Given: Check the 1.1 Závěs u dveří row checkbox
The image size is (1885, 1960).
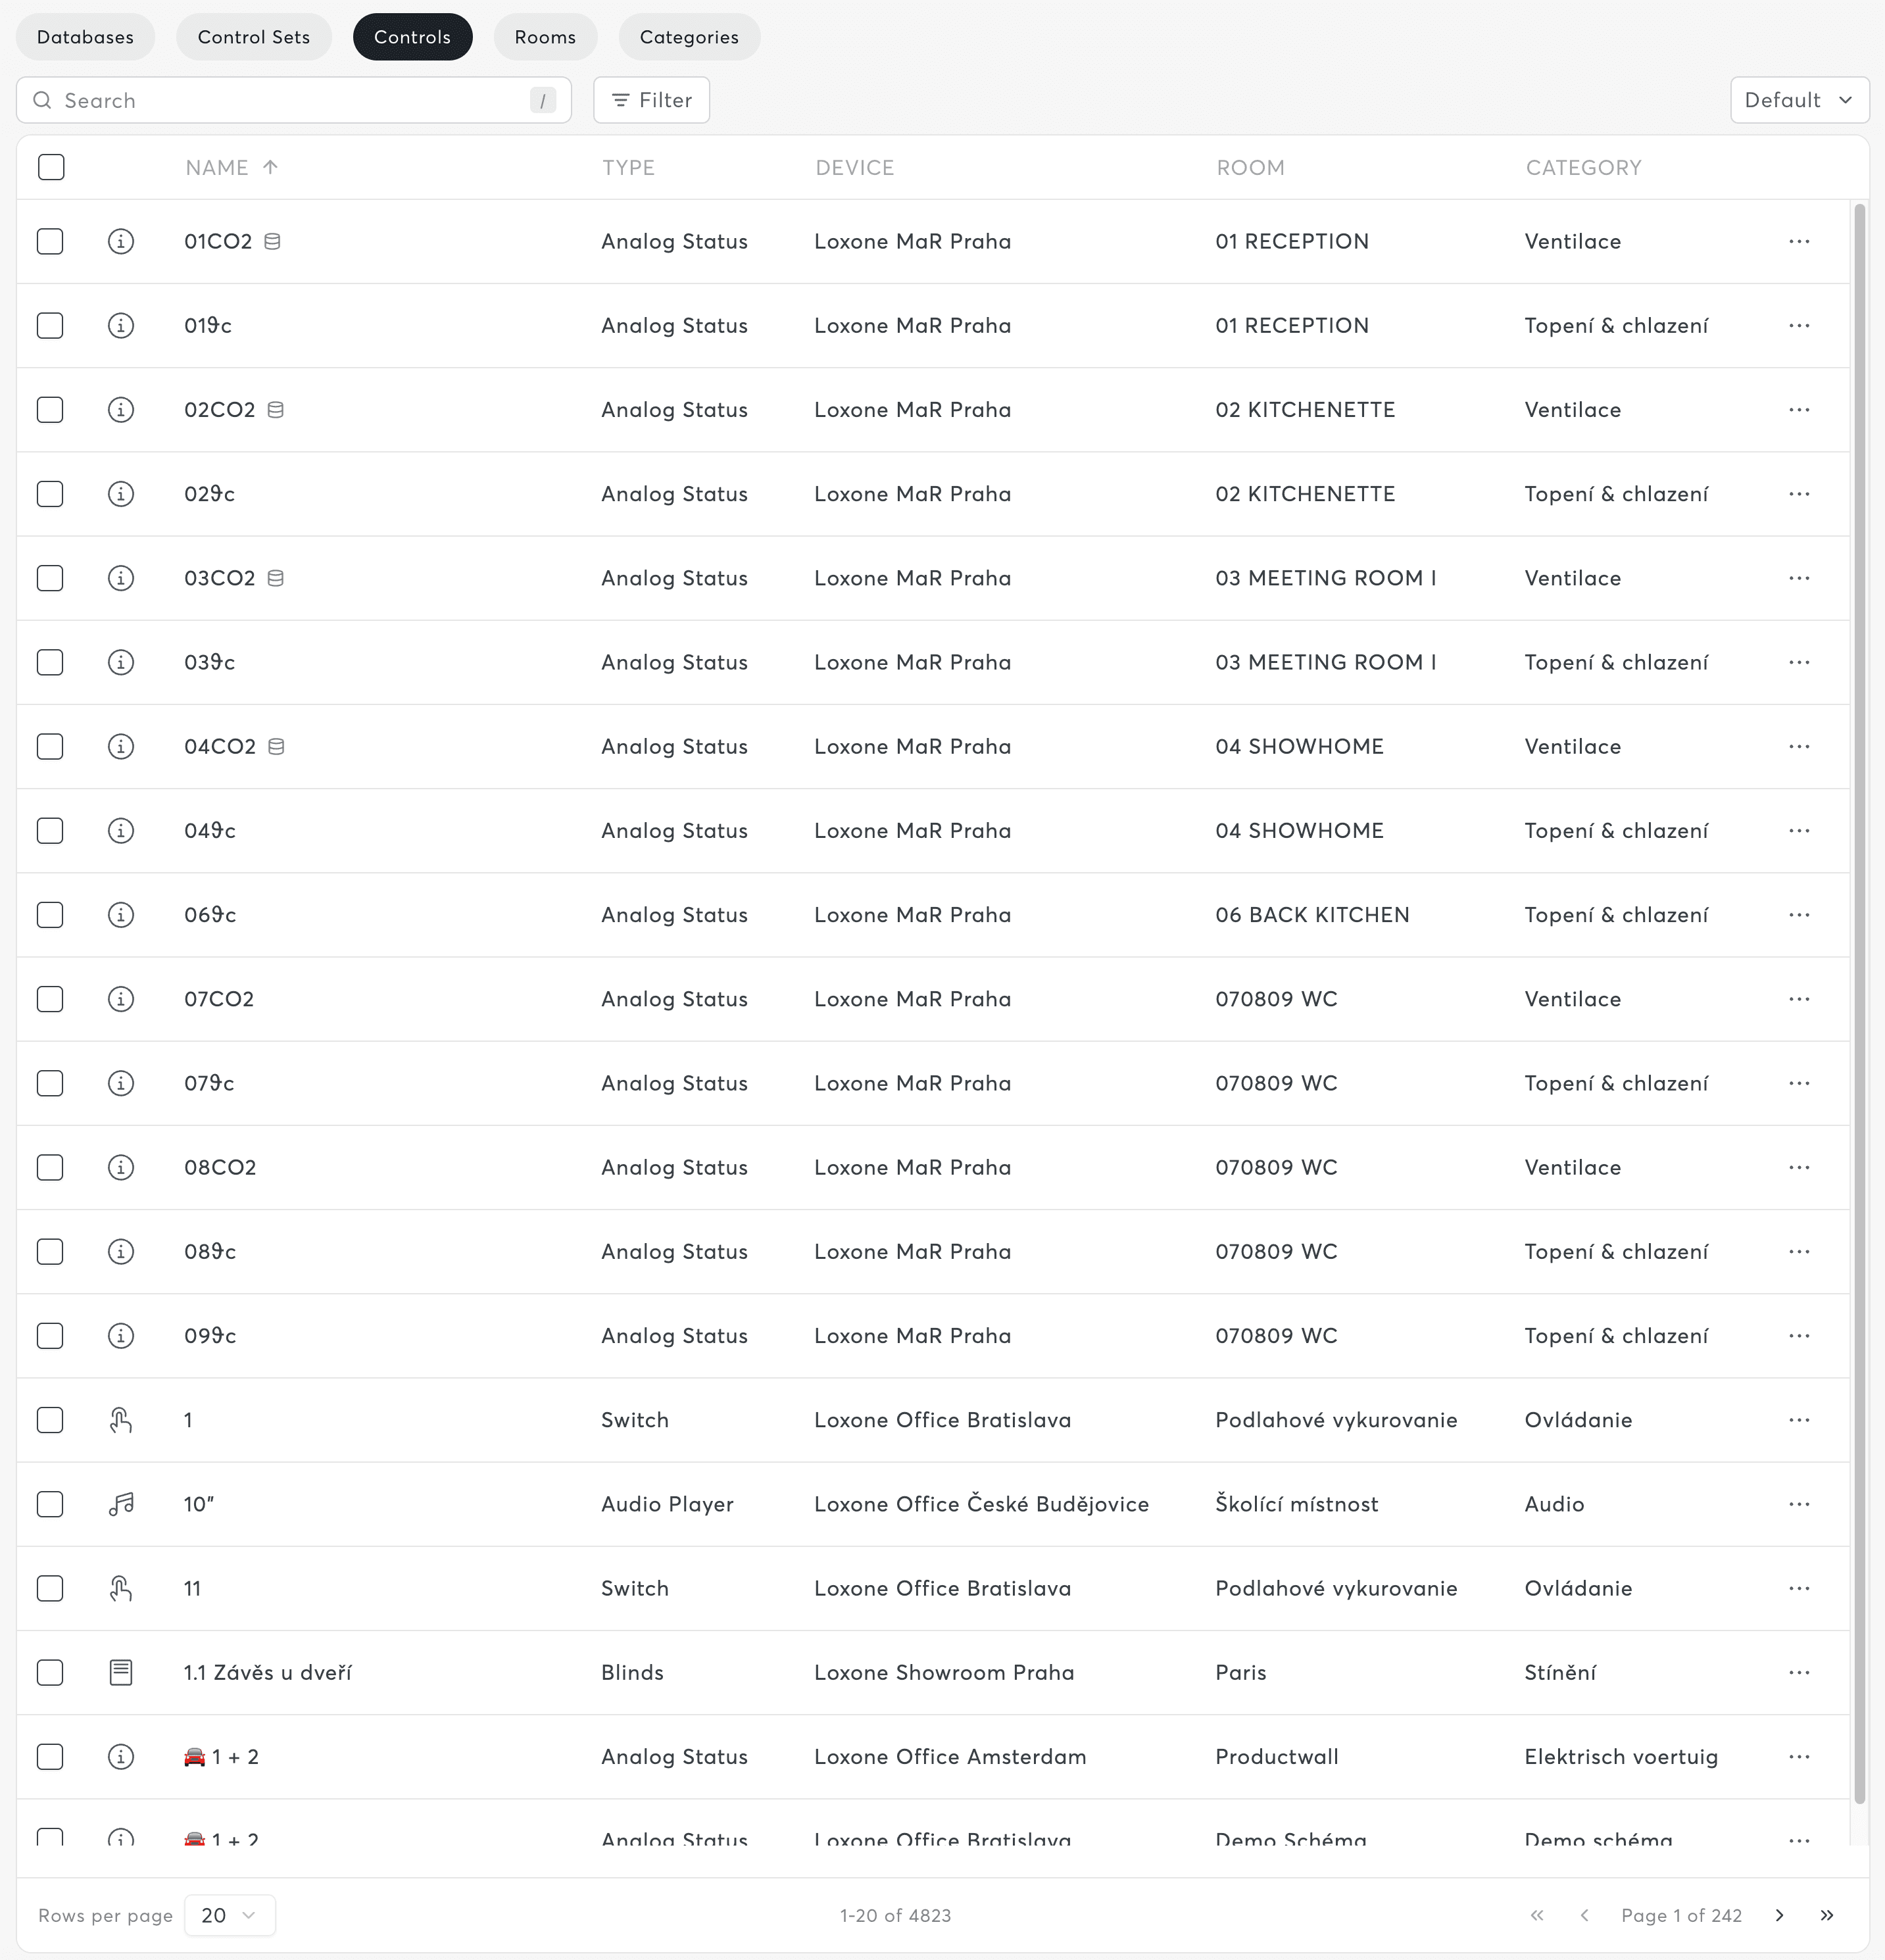Looking at the screenshot, I should tap(50, 1672).
